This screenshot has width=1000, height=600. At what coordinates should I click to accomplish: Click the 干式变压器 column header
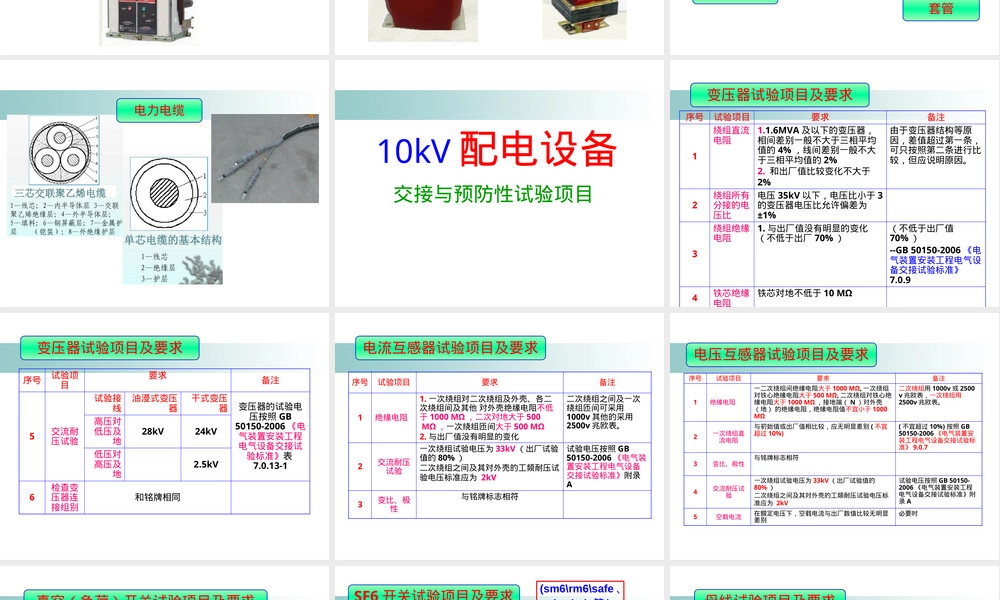(206, 403)
